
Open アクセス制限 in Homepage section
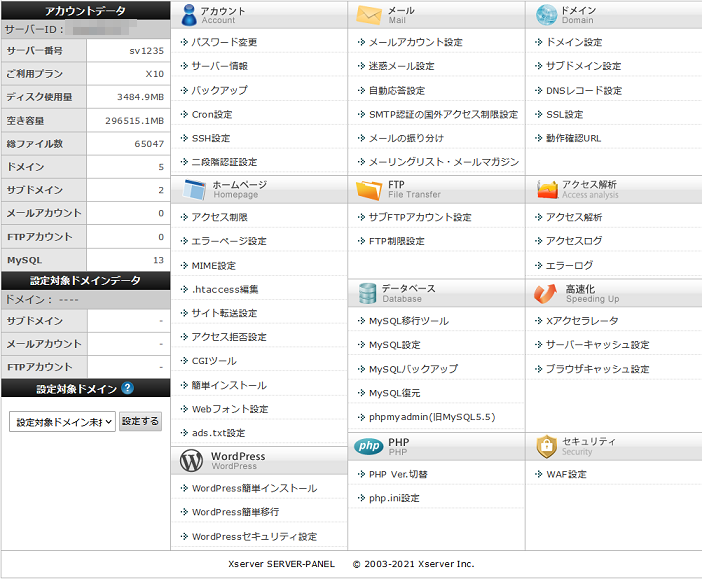(x=219, y=217)
